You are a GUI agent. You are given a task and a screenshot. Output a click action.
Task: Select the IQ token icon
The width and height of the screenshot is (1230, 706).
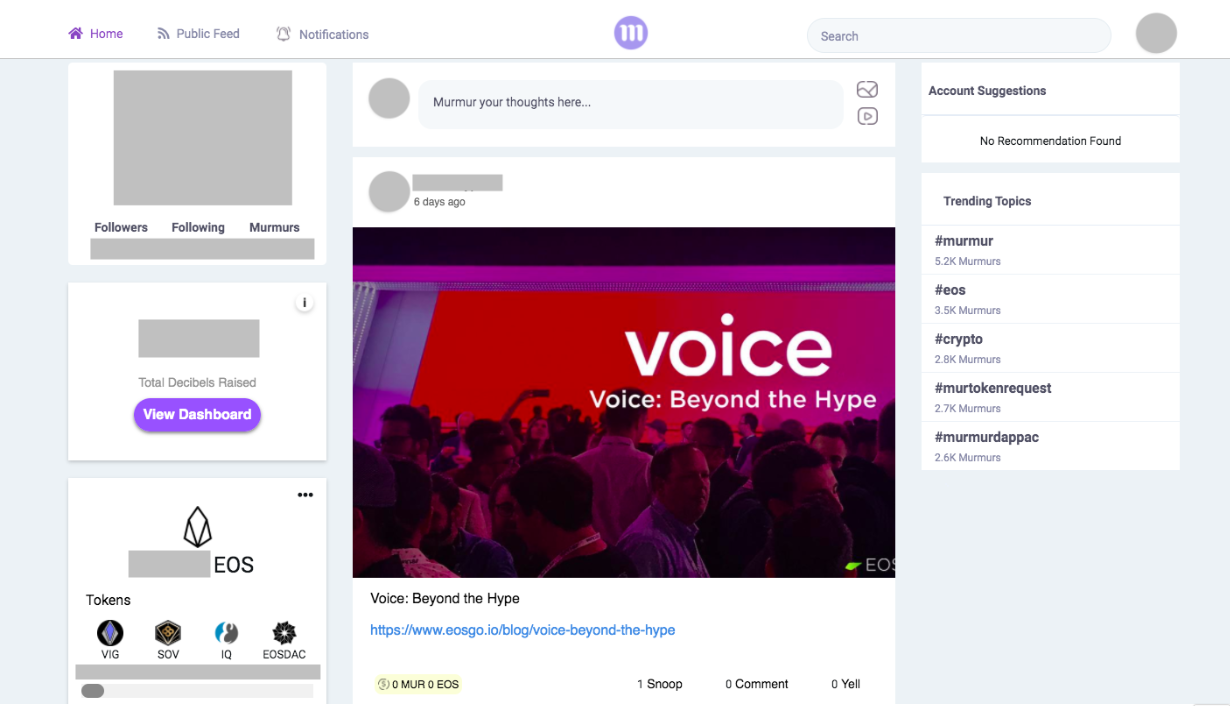coord(226,632)
